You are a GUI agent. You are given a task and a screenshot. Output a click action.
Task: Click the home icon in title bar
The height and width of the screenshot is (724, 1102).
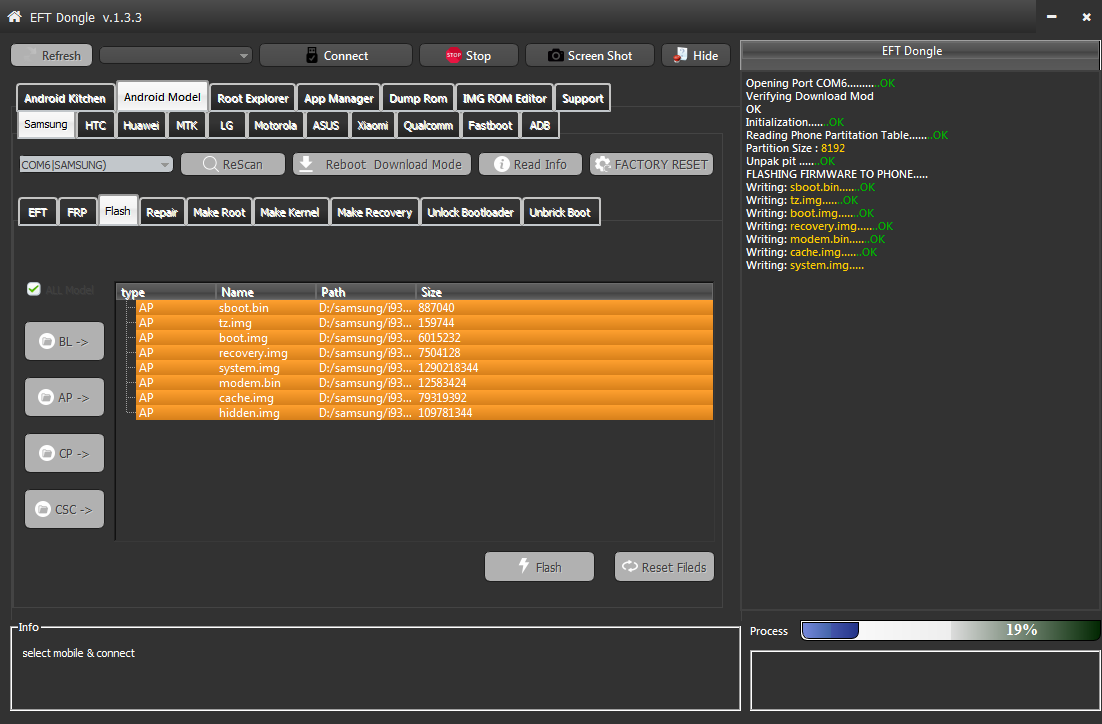(14, 16)
